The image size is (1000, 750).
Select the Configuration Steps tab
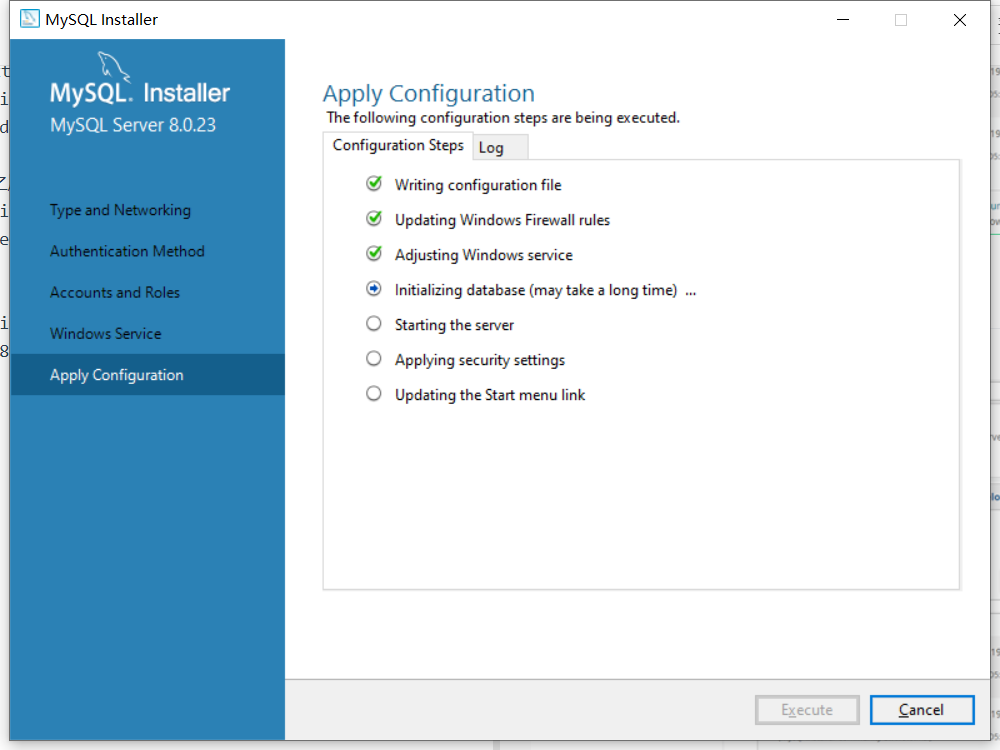398,145
